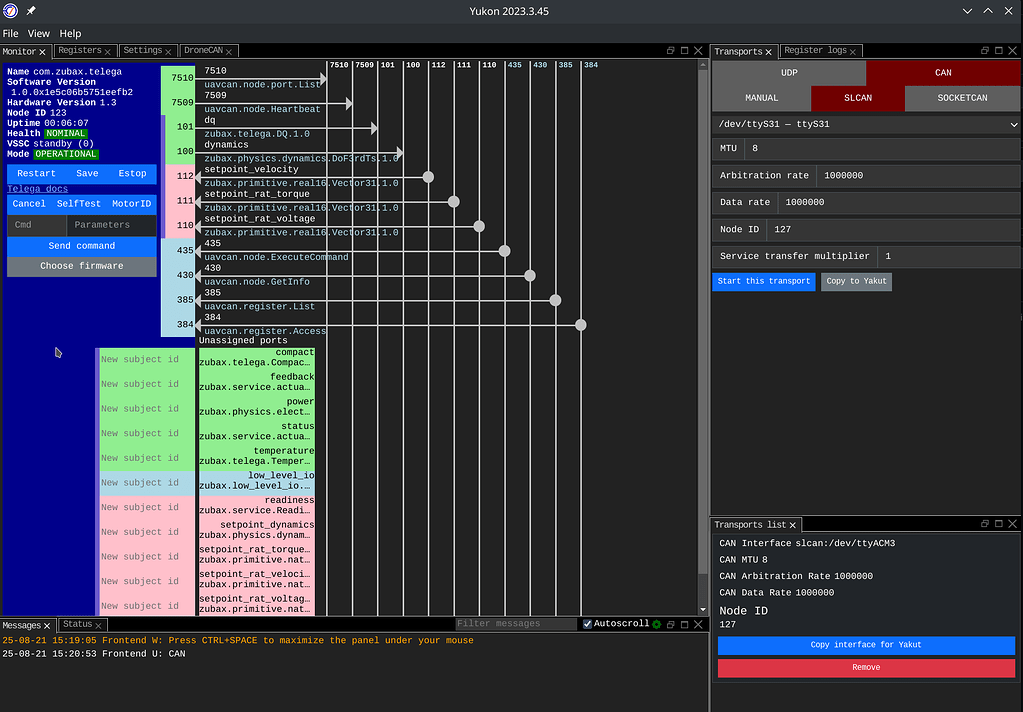The width and height of the screenshot is (1023, 712).
Task: Click the Choose firmware button
Action: click(82, 266)
